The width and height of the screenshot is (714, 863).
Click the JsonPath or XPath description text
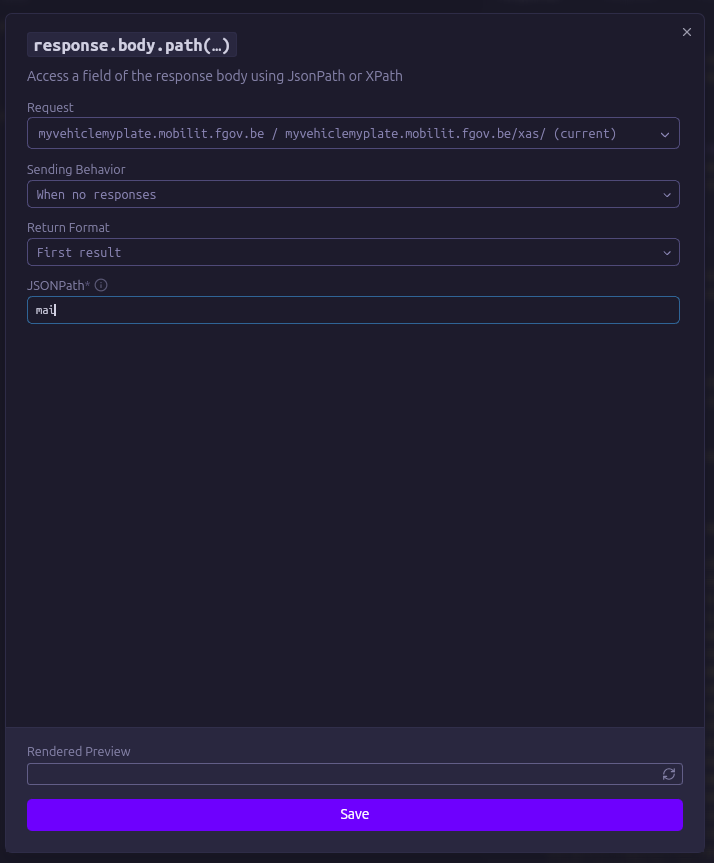(215, 76)
